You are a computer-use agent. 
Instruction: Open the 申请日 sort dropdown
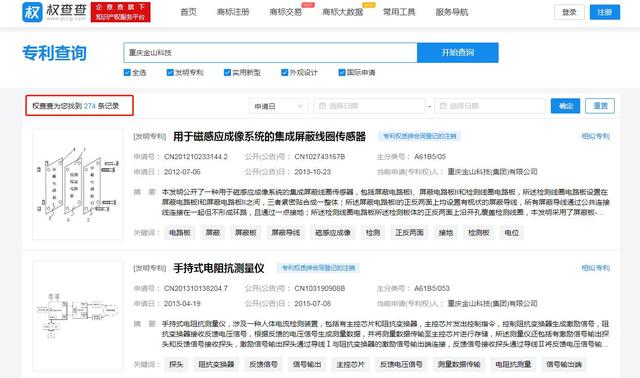point(278,106)
